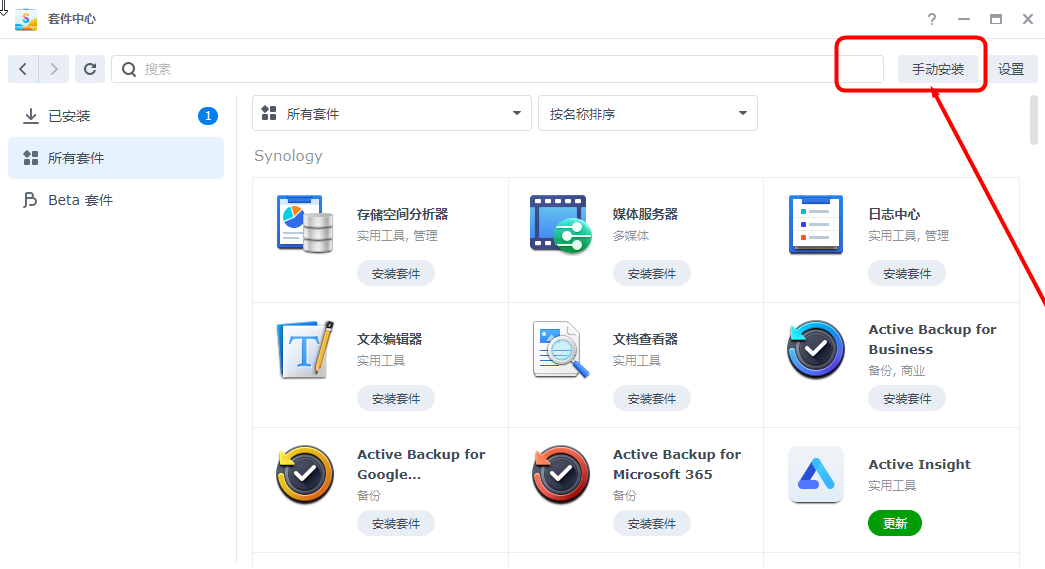Click the 文档查看器 package icon
Image resolution: width=1045 pixels, height=569 pixels.
pyautogui.click(x=560, y=350)
